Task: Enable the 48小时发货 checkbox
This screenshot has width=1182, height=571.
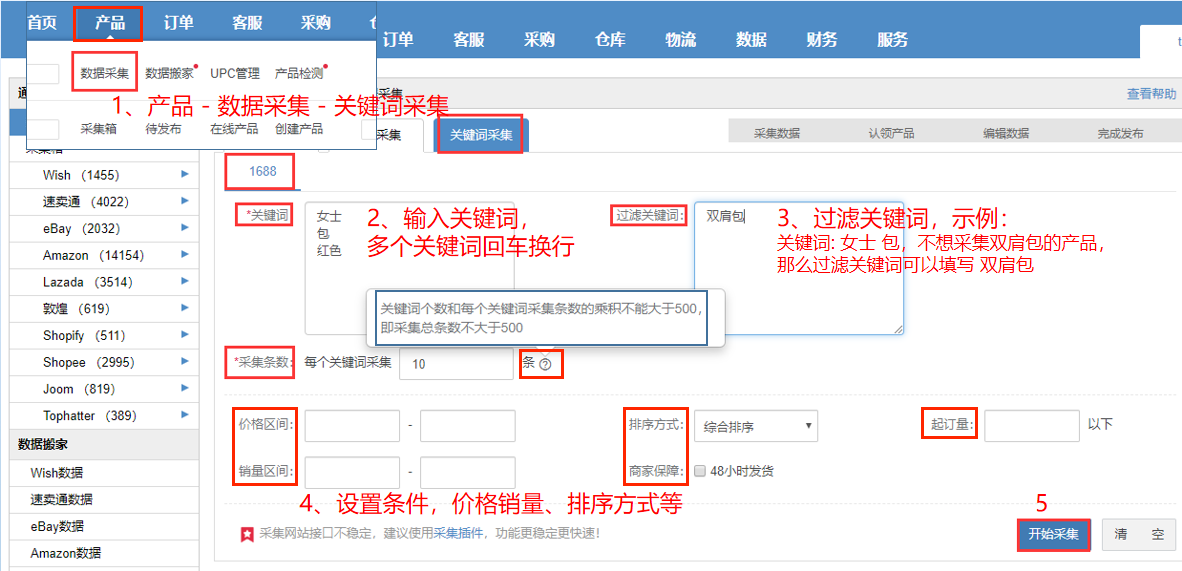Action: [700, 471]
